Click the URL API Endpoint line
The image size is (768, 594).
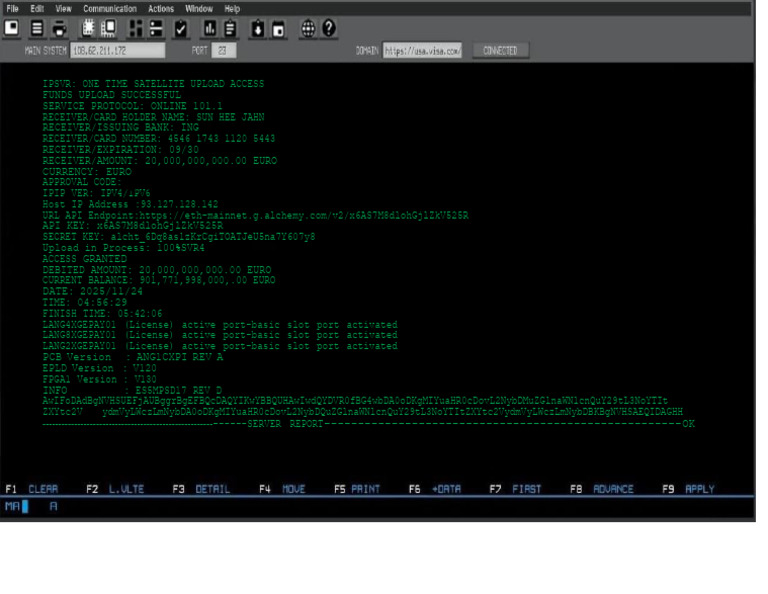255,215
